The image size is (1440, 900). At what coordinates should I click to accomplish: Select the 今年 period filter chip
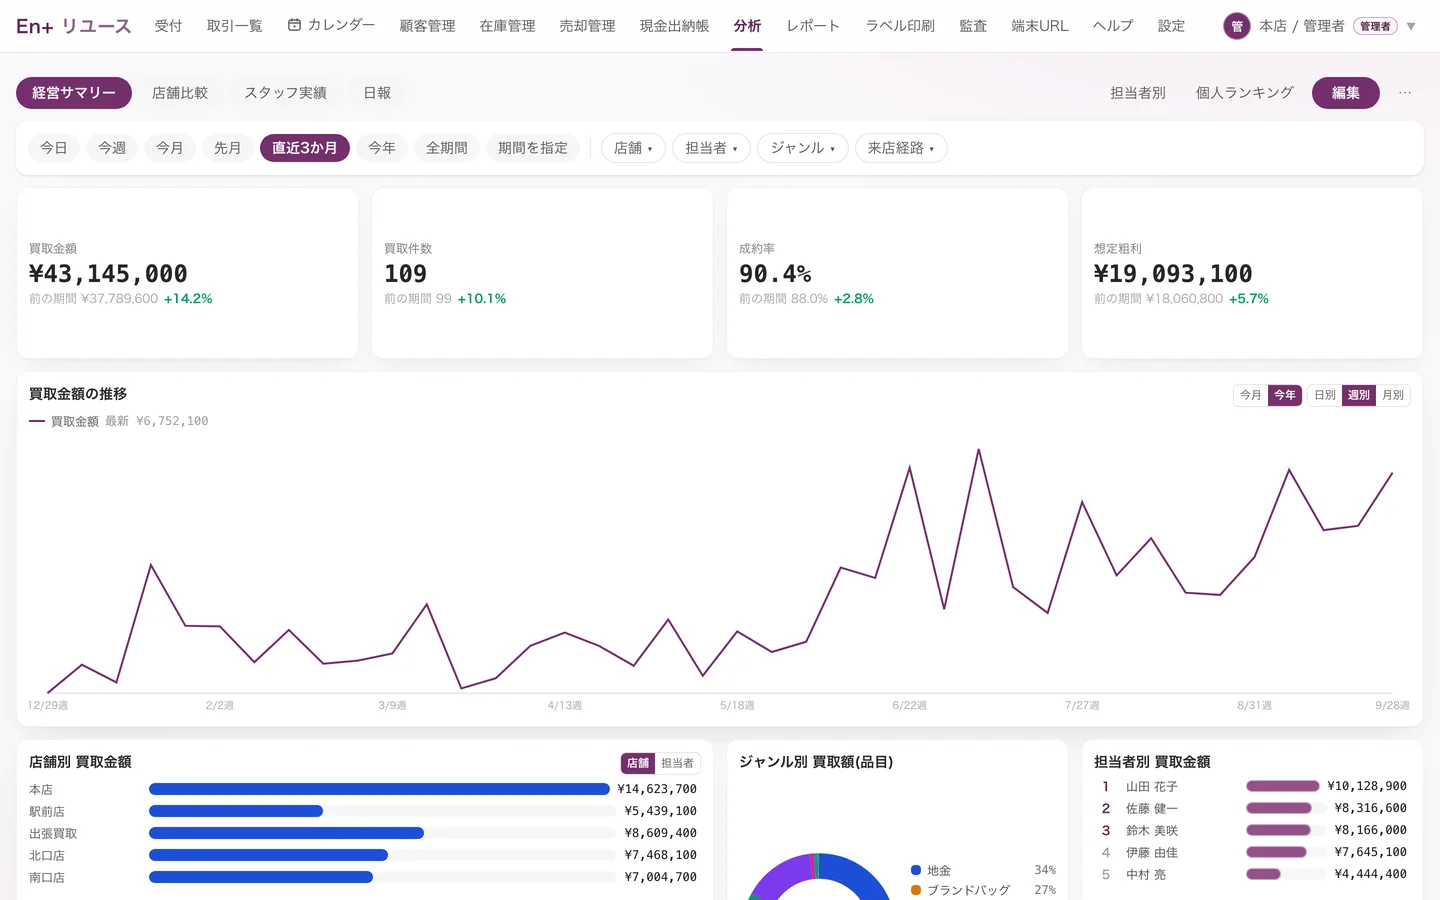(382, 148)
